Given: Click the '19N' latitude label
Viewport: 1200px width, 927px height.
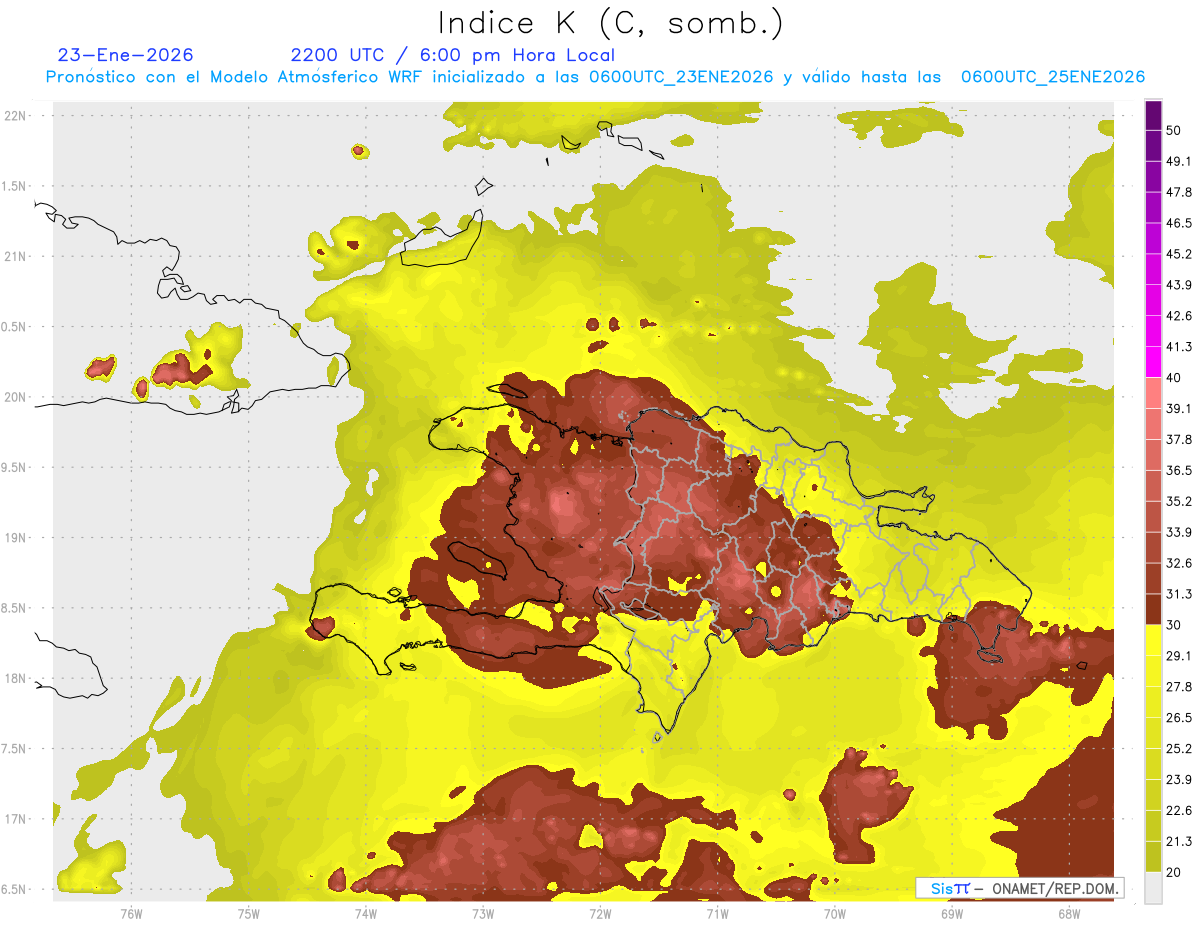Looking at the screenshot, I should 16,537.
